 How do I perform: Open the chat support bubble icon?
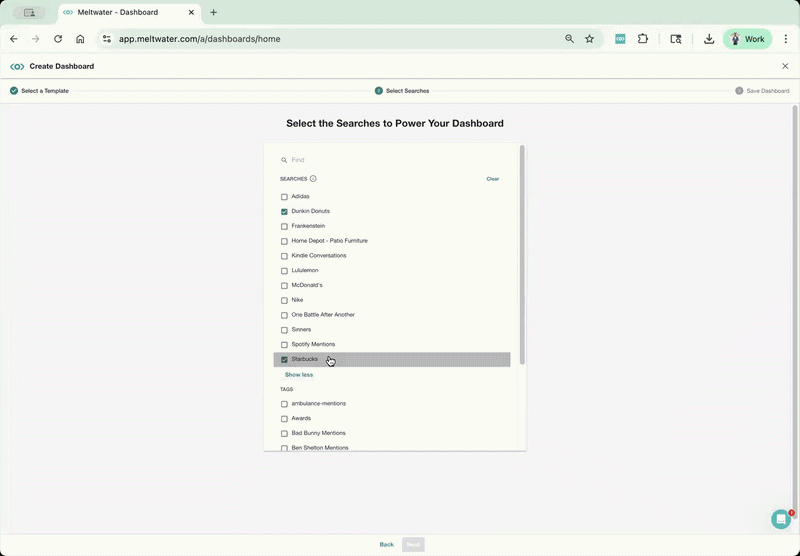781,519
